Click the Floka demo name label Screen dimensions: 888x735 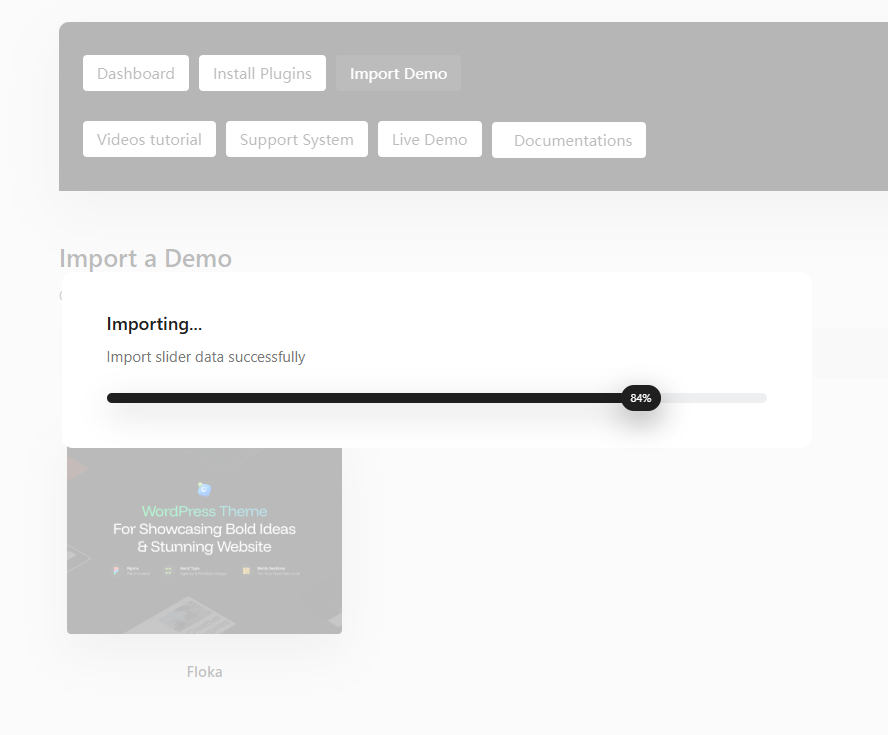click(x=204, y=672)
